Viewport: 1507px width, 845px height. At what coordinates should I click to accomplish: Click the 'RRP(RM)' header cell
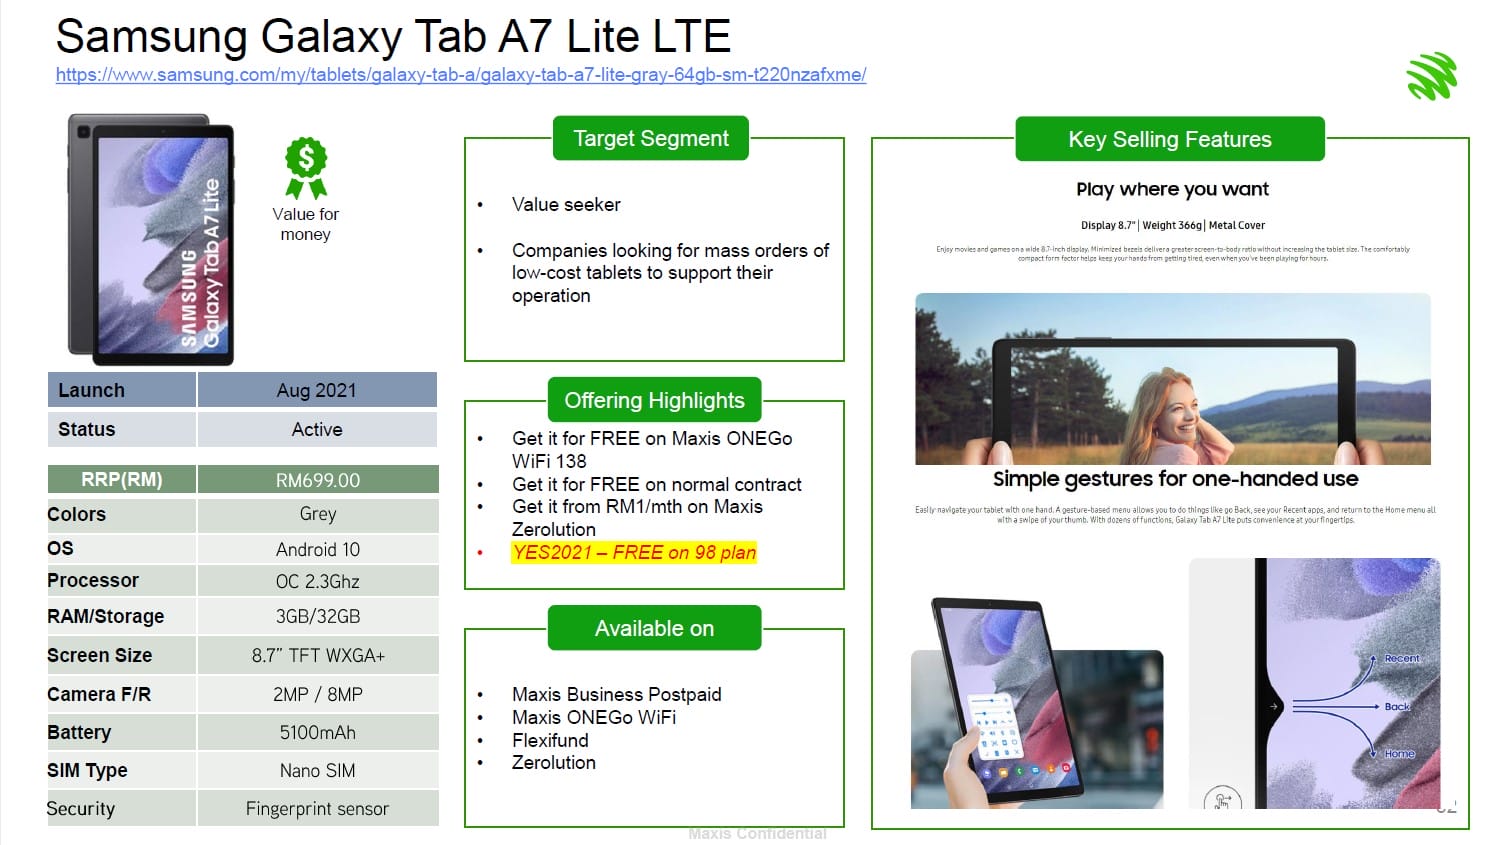(x=122, y=480)
